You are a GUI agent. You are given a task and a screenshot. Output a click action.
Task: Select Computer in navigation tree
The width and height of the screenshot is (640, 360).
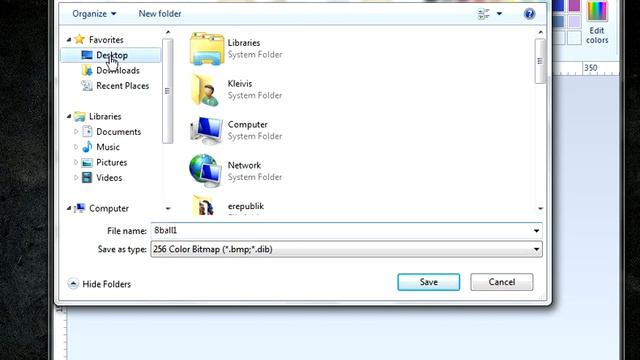coord(109,208)
